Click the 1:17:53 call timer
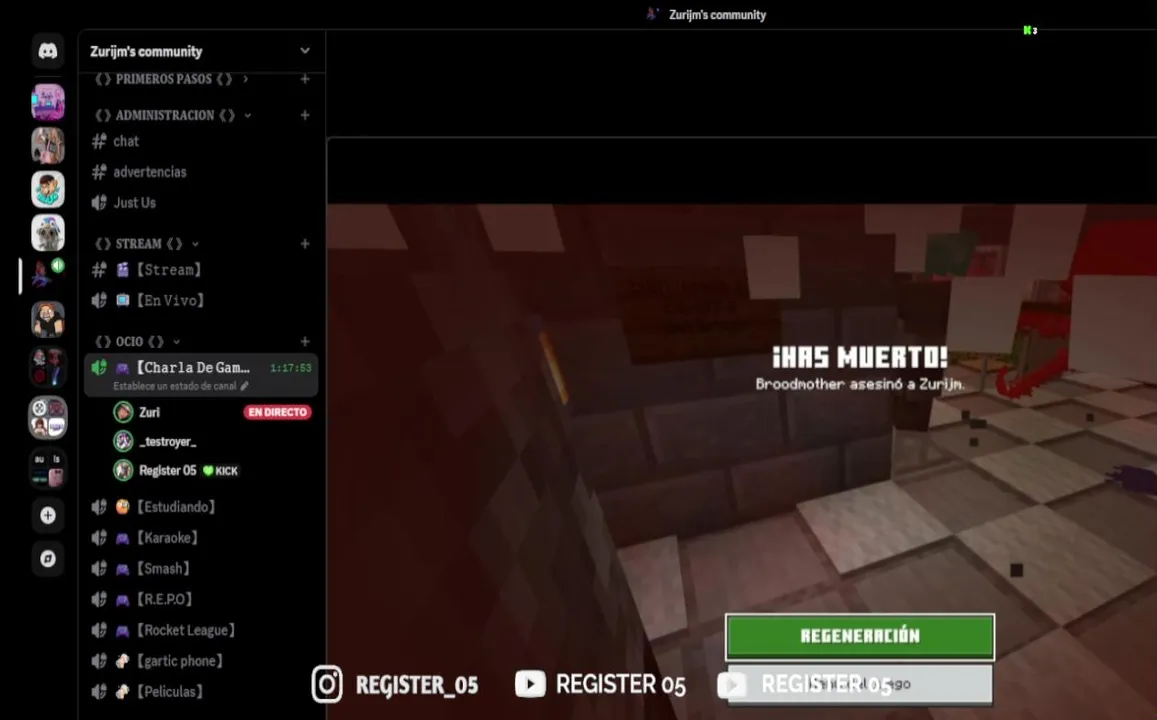The height and width of the screenshot is (720, 1157). coord(291,367)
